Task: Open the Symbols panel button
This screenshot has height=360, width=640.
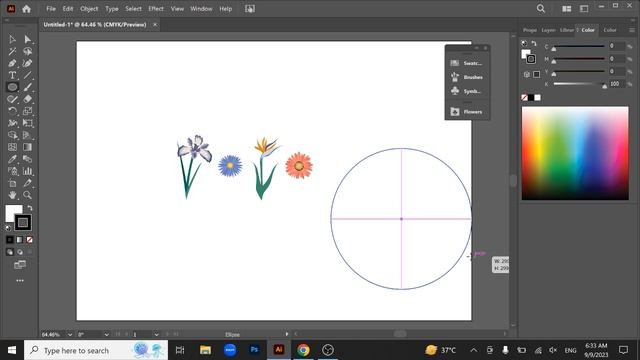Action: coord(467,91)
